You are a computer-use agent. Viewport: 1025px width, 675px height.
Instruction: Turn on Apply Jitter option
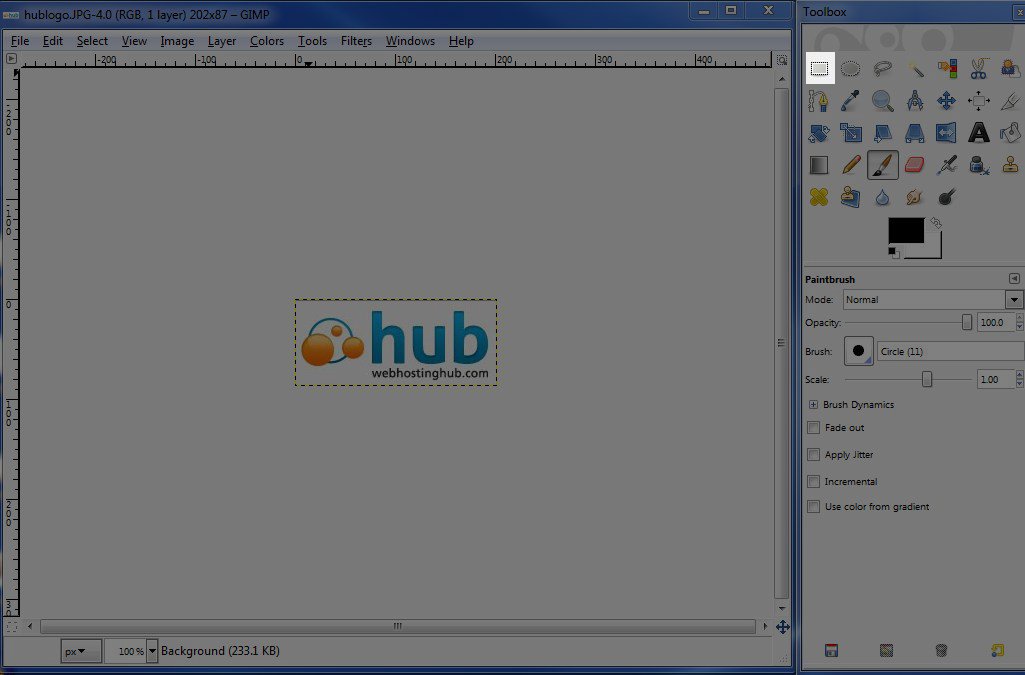click(814, 455)
